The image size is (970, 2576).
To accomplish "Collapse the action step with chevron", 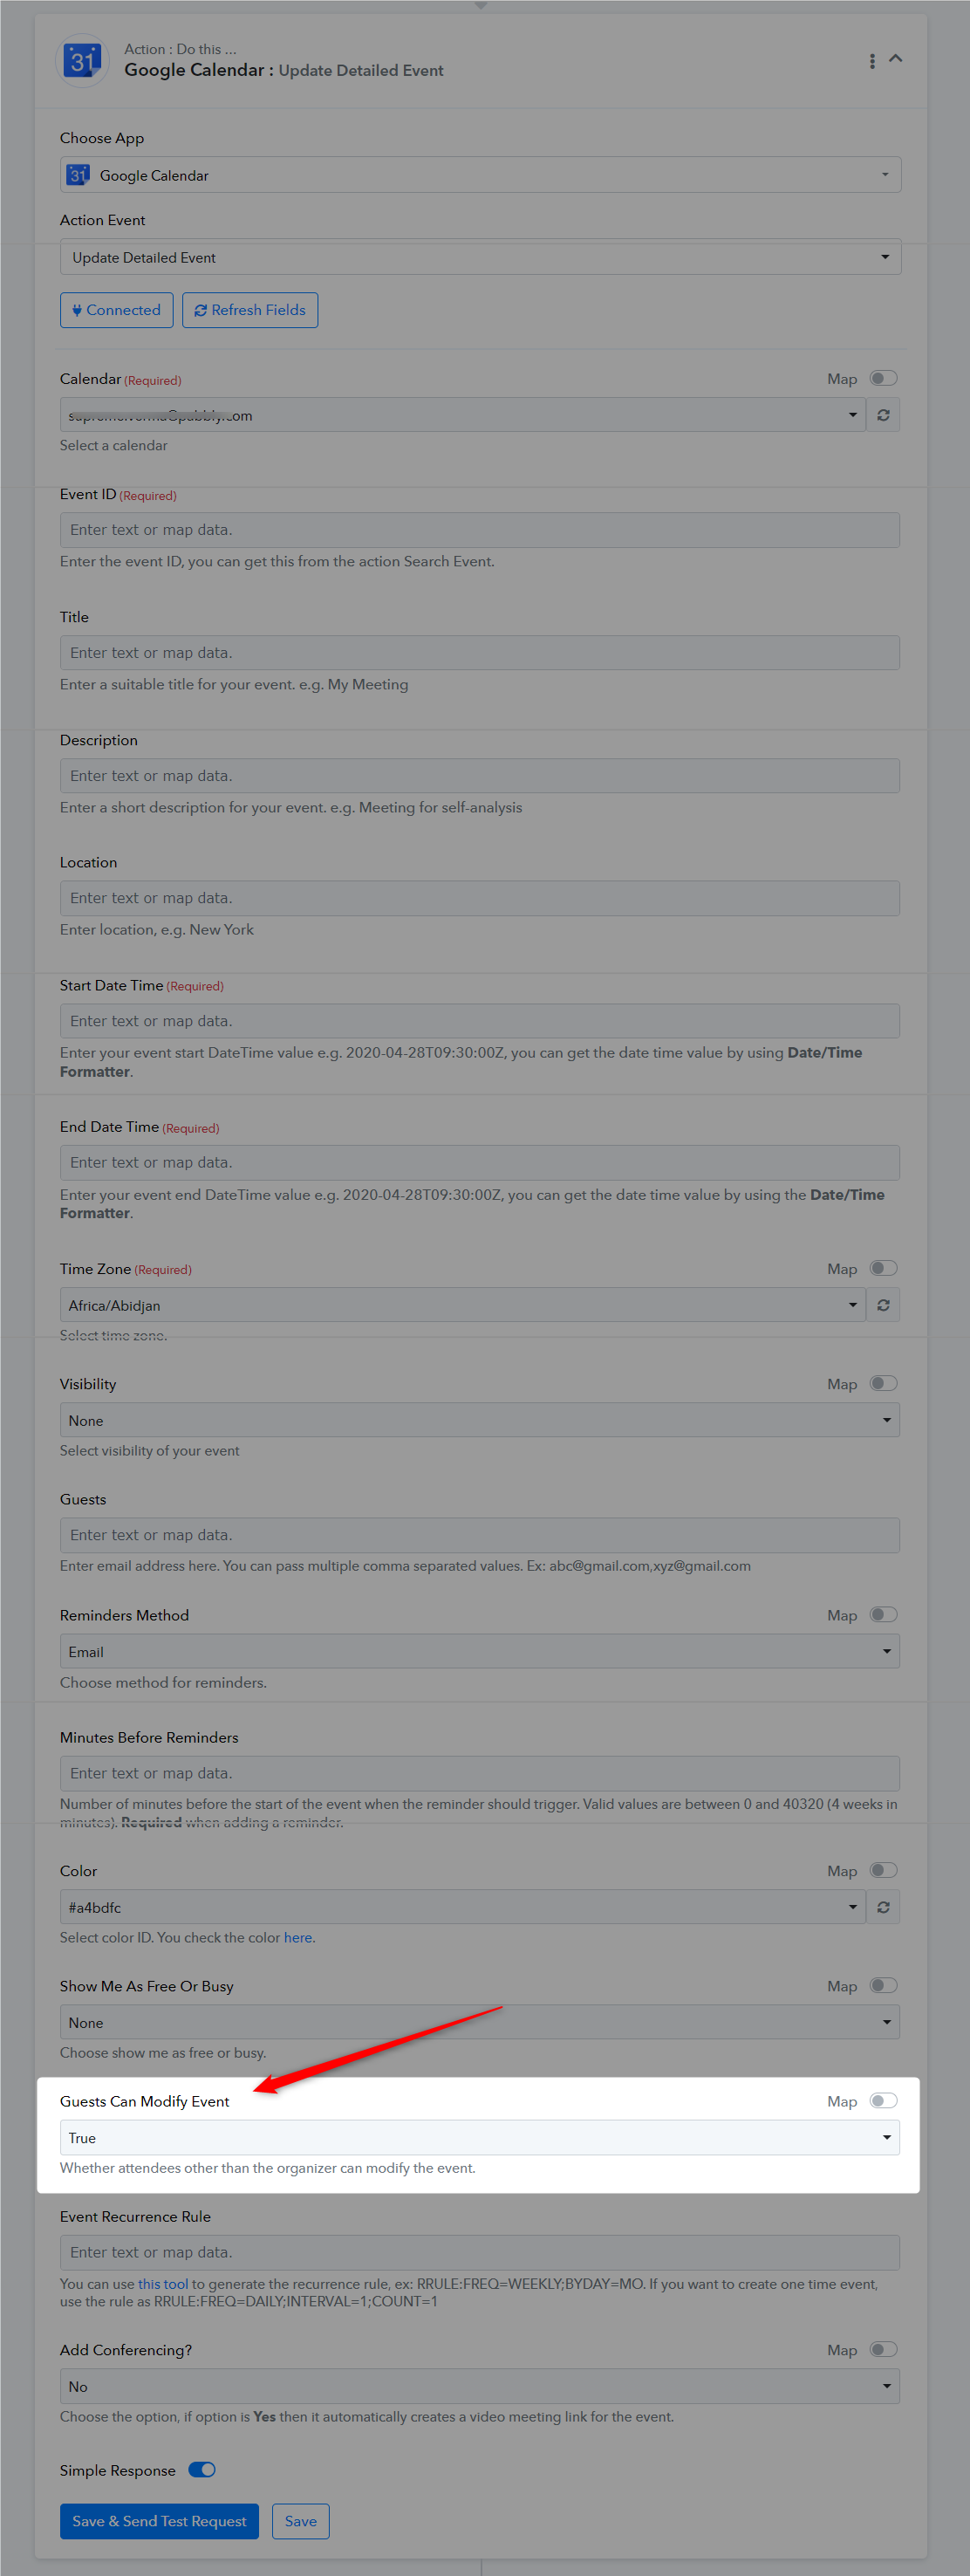I will [896, 59].
